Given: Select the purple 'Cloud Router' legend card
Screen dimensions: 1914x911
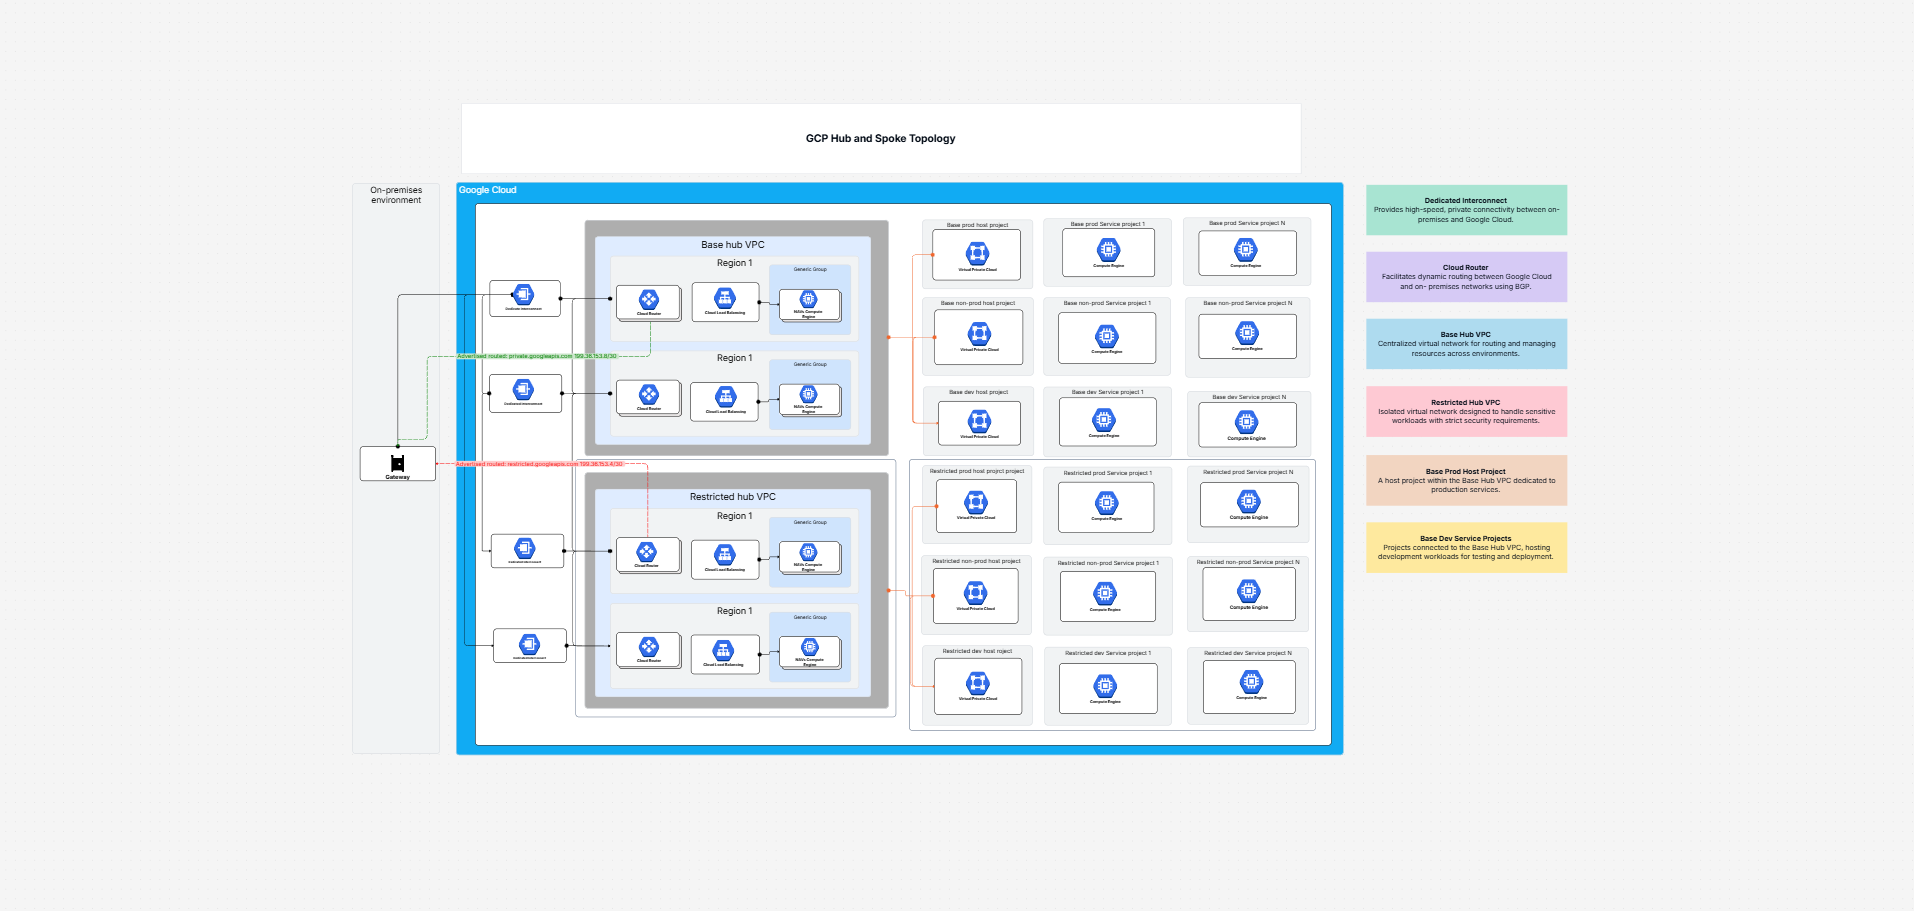Looking at the screenshot, I should click(x=1466, y=277).
